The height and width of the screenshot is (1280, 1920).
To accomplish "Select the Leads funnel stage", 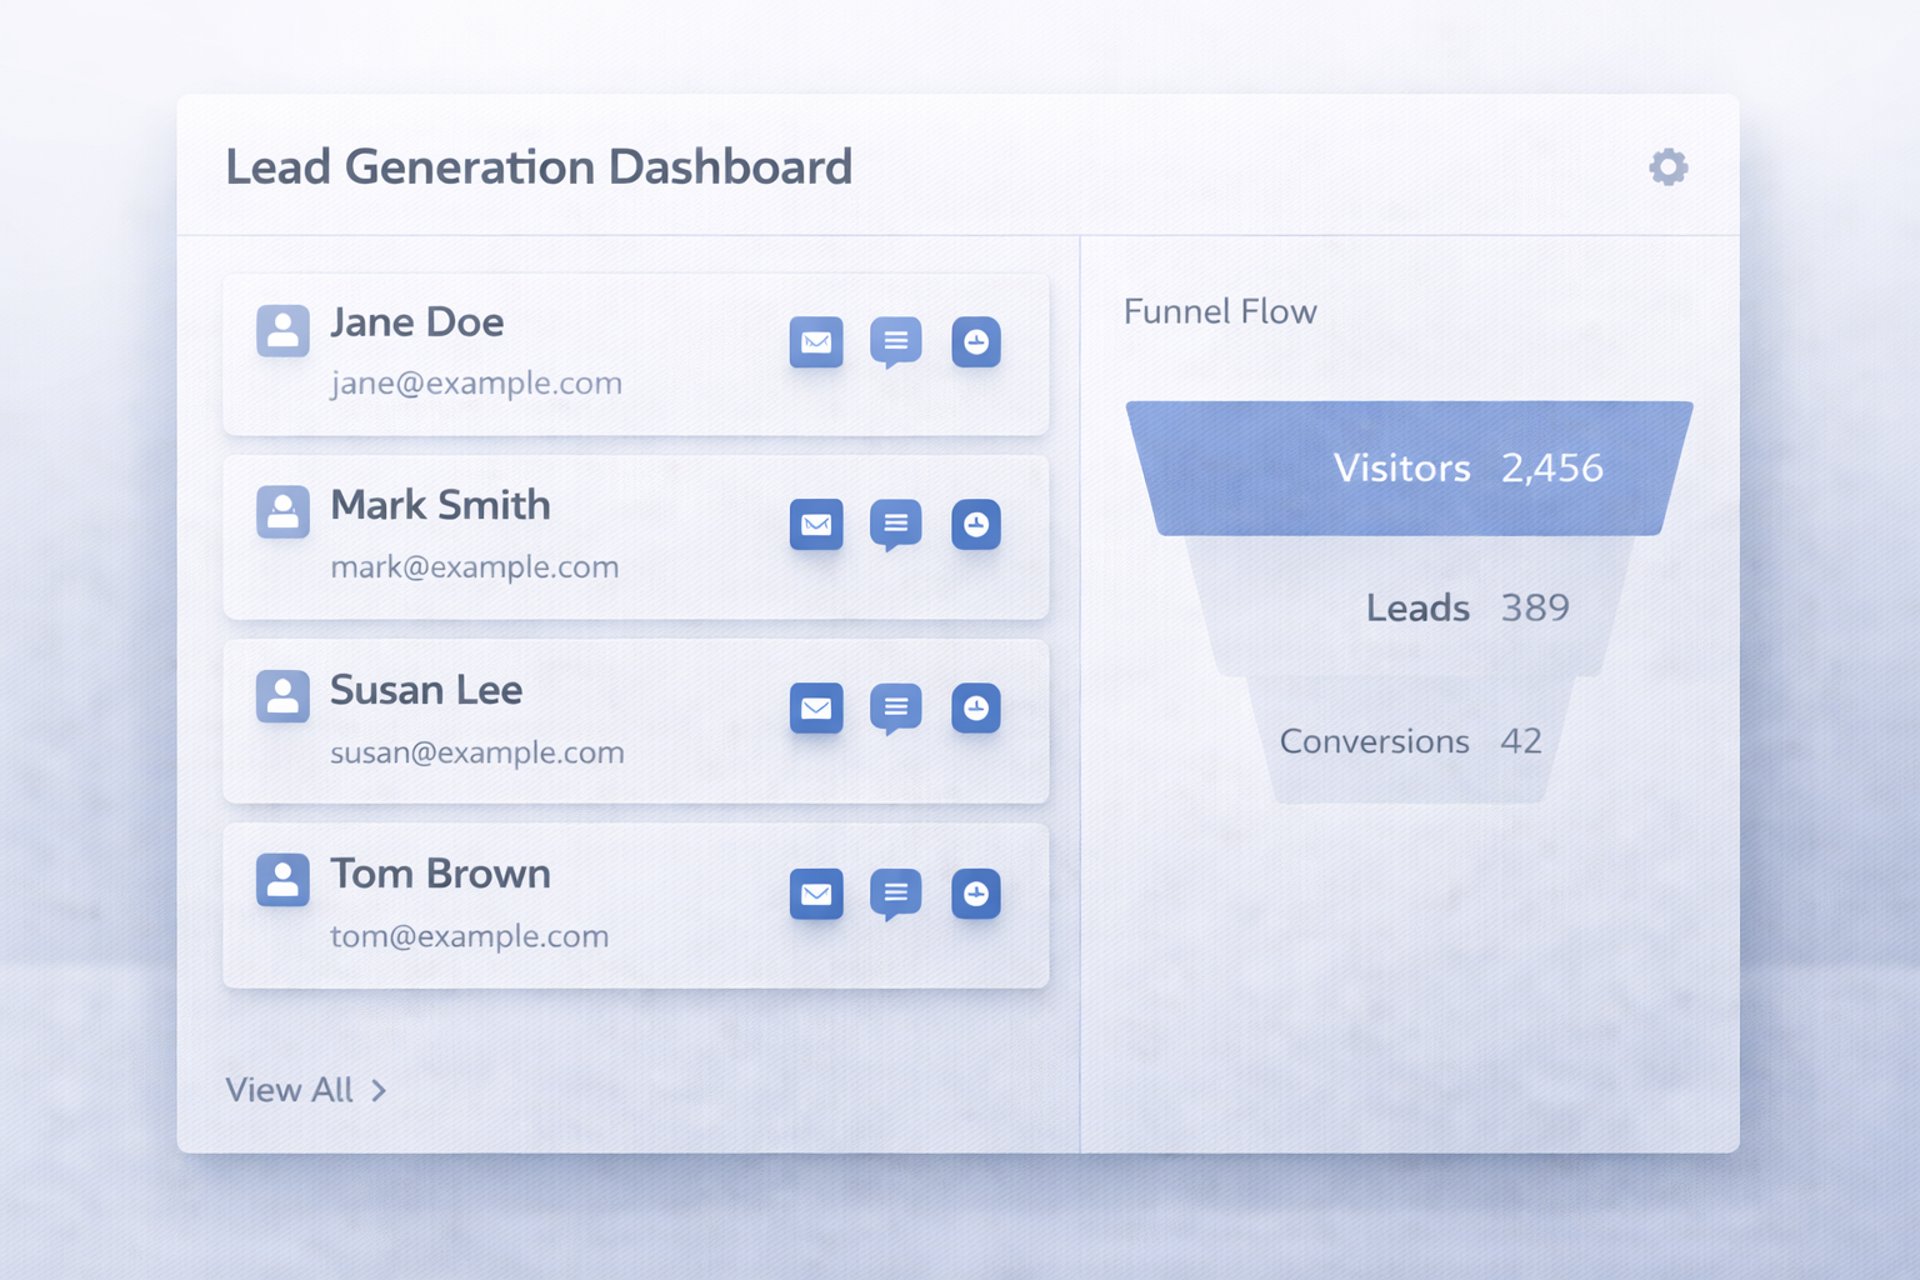I will tap(1408, 607).
